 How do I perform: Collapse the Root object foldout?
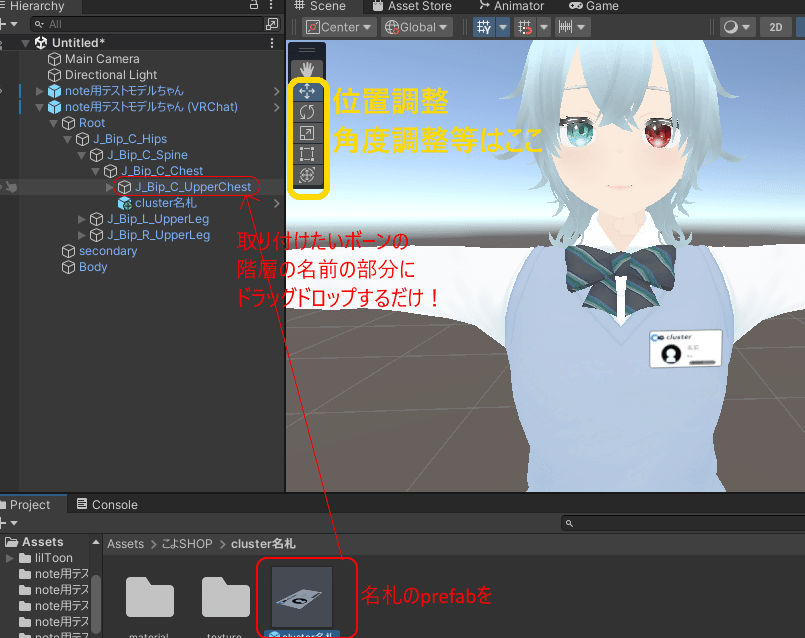tap(53, 123)
